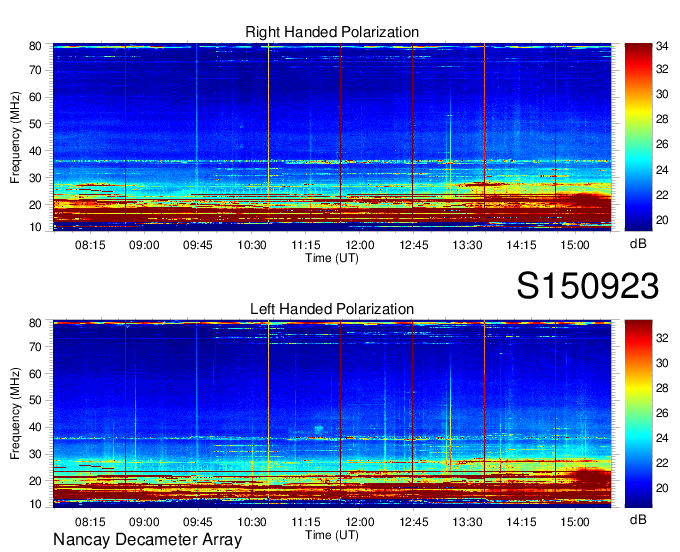
Task: Click the Left Handed Polarization spectrogram
Action: 332,414
